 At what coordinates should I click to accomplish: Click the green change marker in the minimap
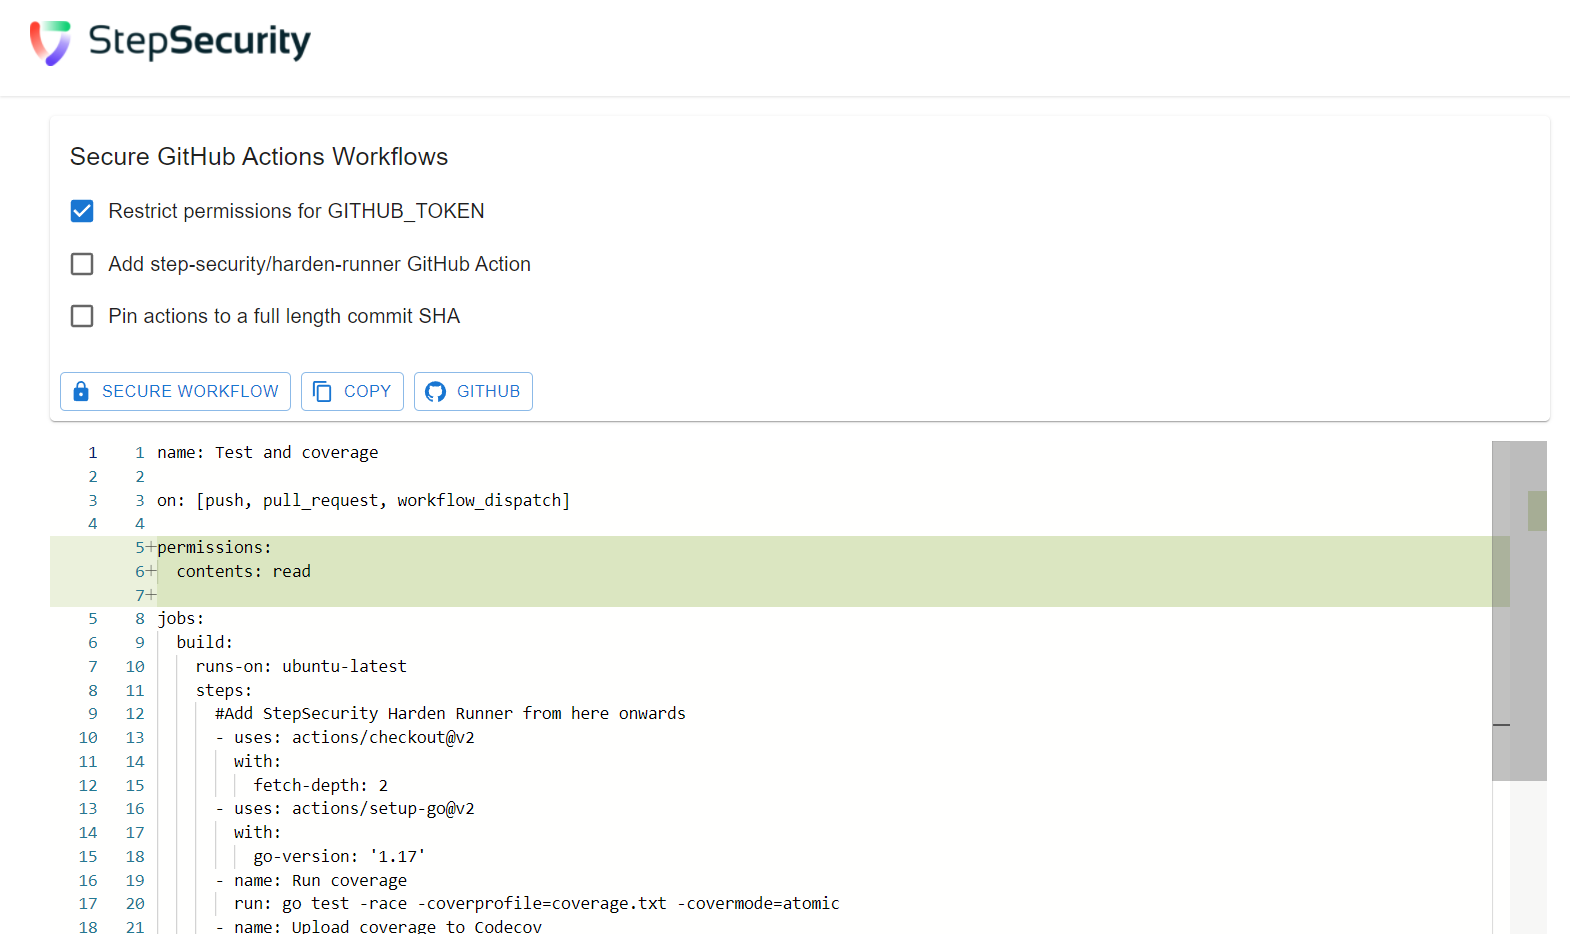(1537, 511)
